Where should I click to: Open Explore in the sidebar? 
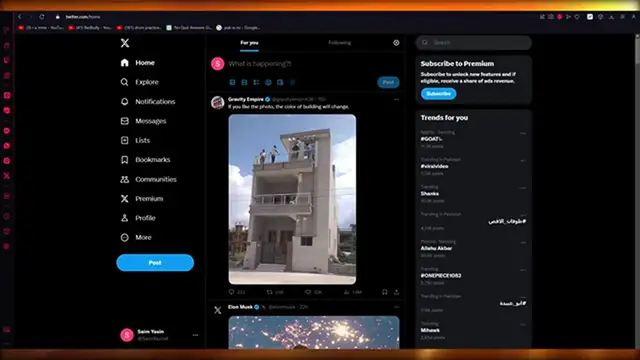coord(140,82)
